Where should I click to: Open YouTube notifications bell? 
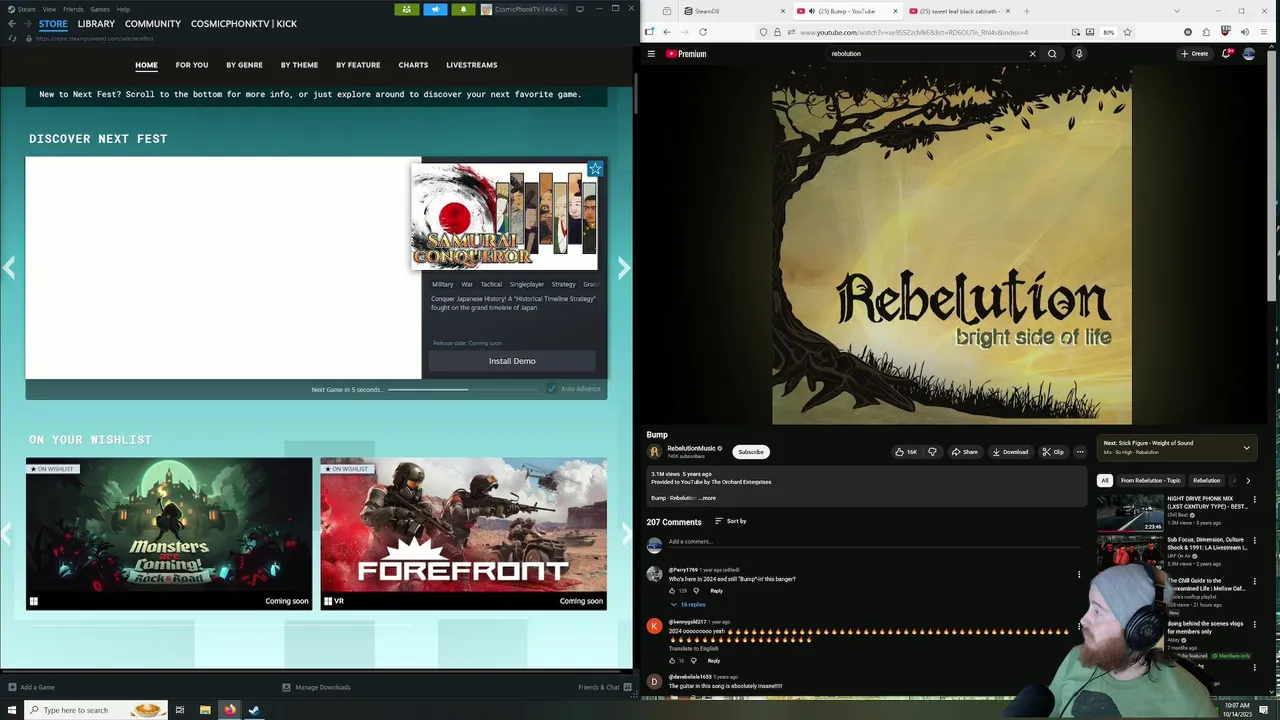[1226, 54]
